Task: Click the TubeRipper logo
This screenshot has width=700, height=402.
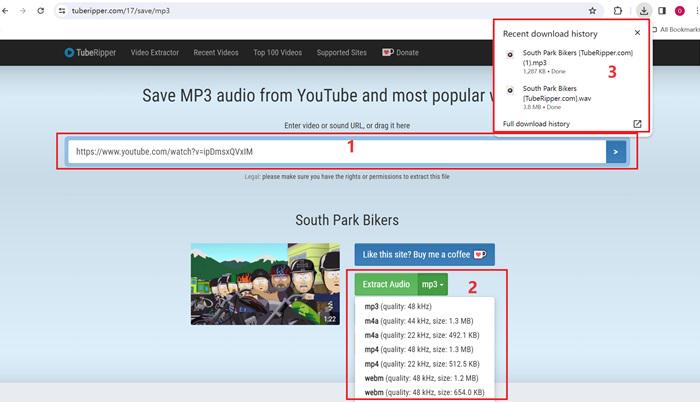Action: (90, 53)
